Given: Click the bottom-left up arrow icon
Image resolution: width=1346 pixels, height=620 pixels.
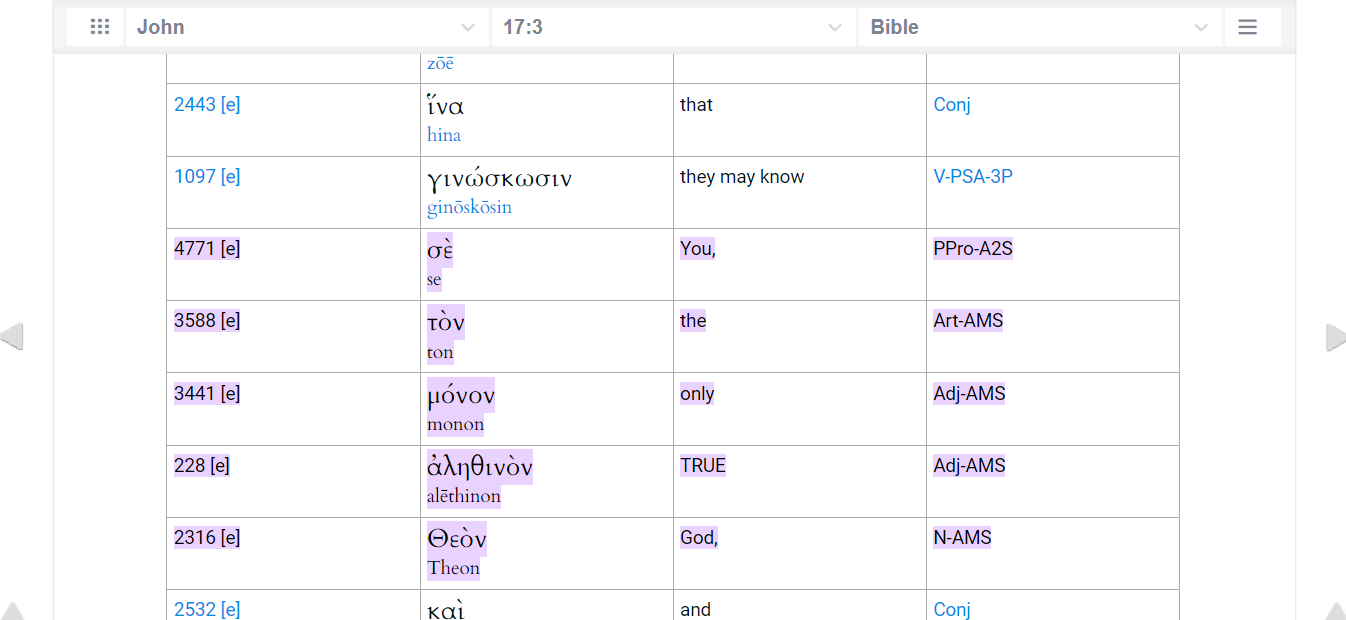Looking at the screenshot, I should point(12,611).
